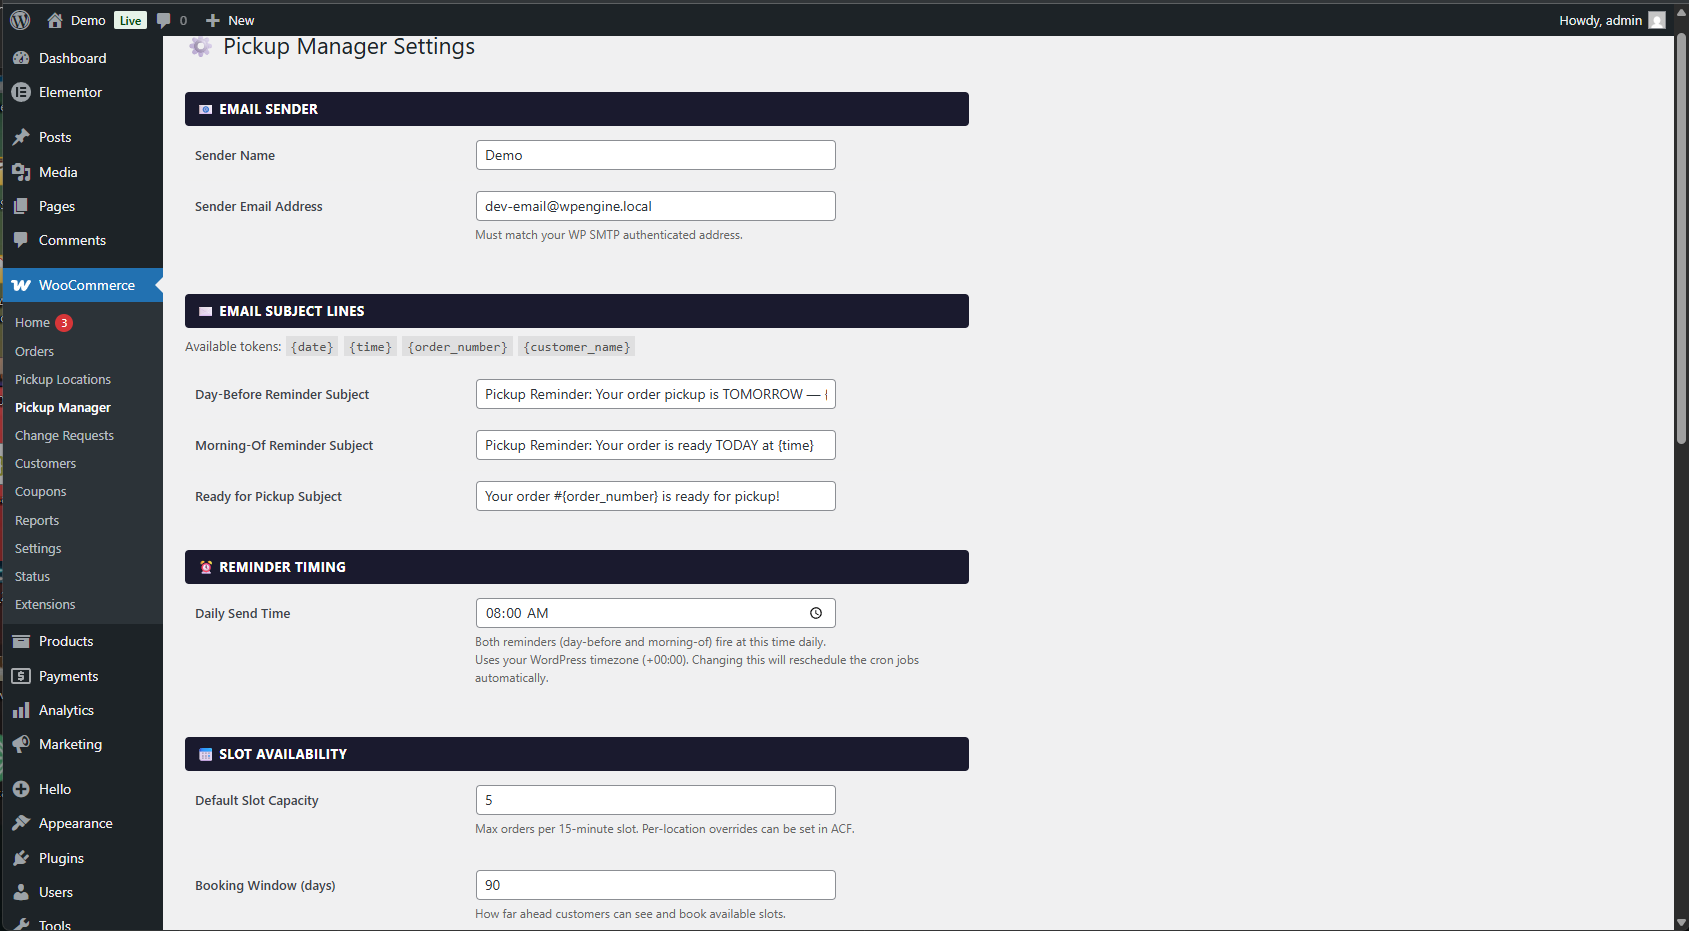1689x931 pixels.
Task: Focus the Sender Name field
Action: pos(656,155)
